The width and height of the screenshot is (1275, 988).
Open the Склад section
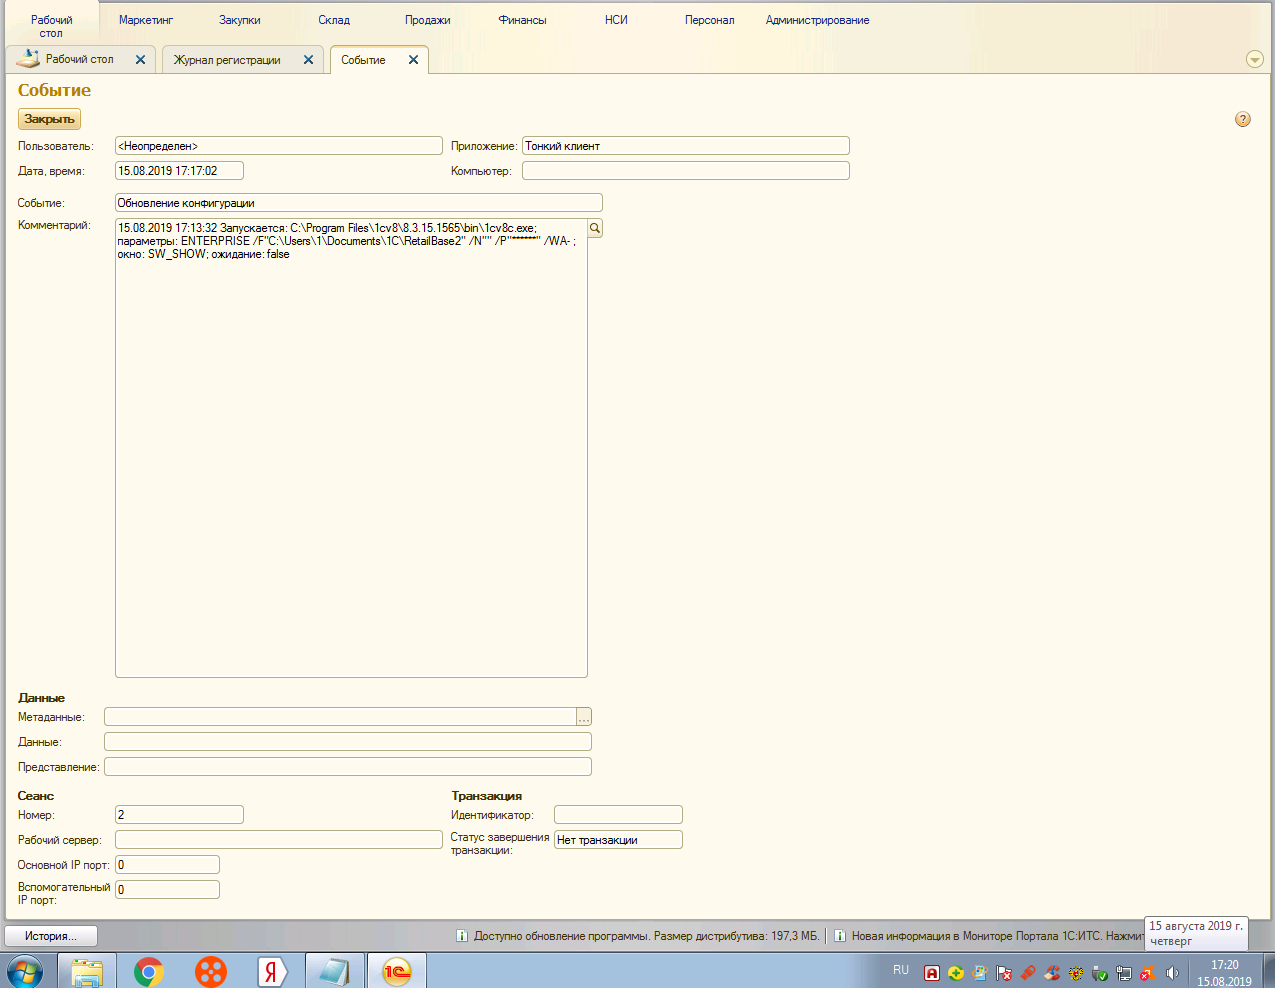pos(334,20)
